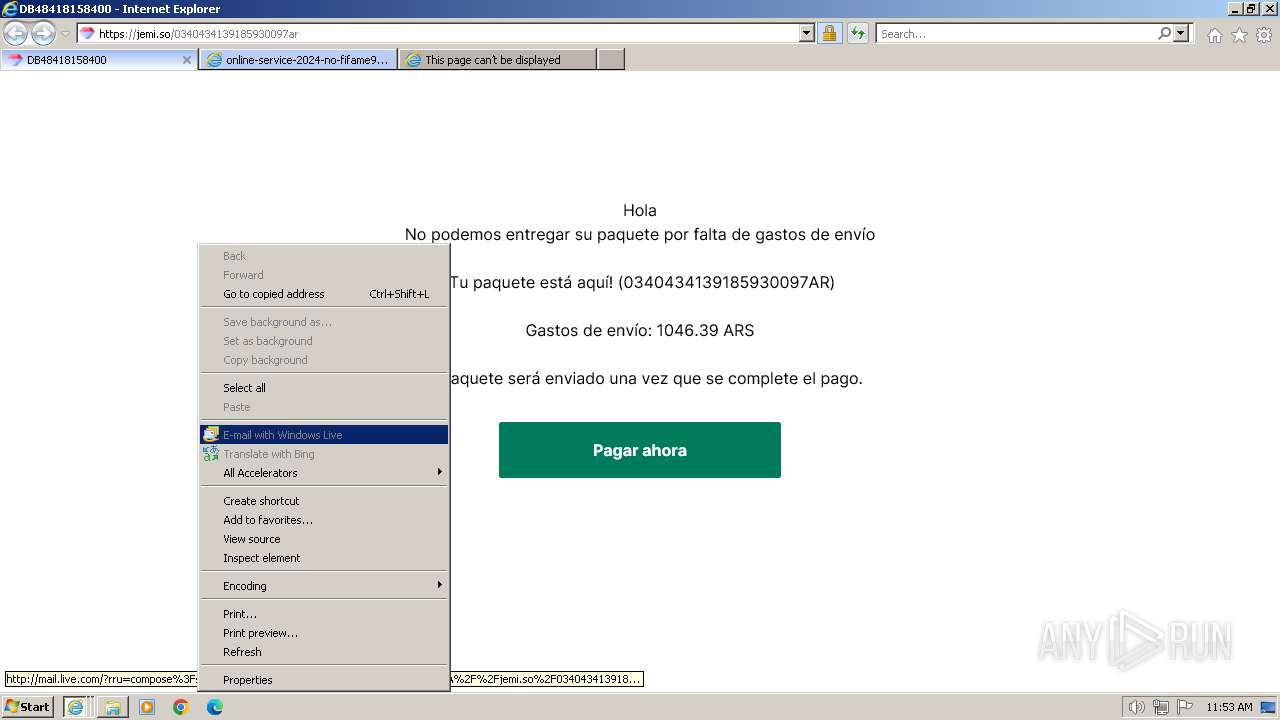
Task: Click the tracking number text 0340434139185930097AR
Action: (726, 282)
